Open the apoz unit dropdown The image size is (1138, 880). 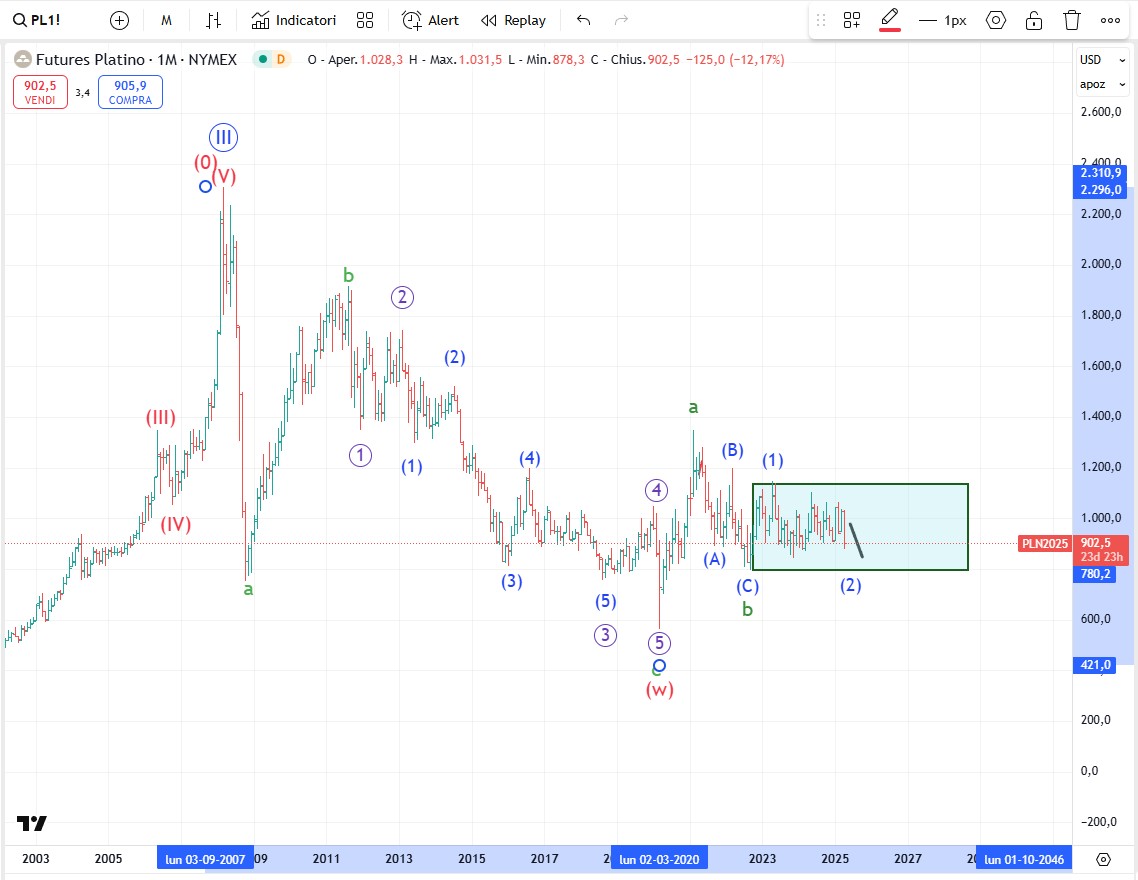click(1102, 84)
